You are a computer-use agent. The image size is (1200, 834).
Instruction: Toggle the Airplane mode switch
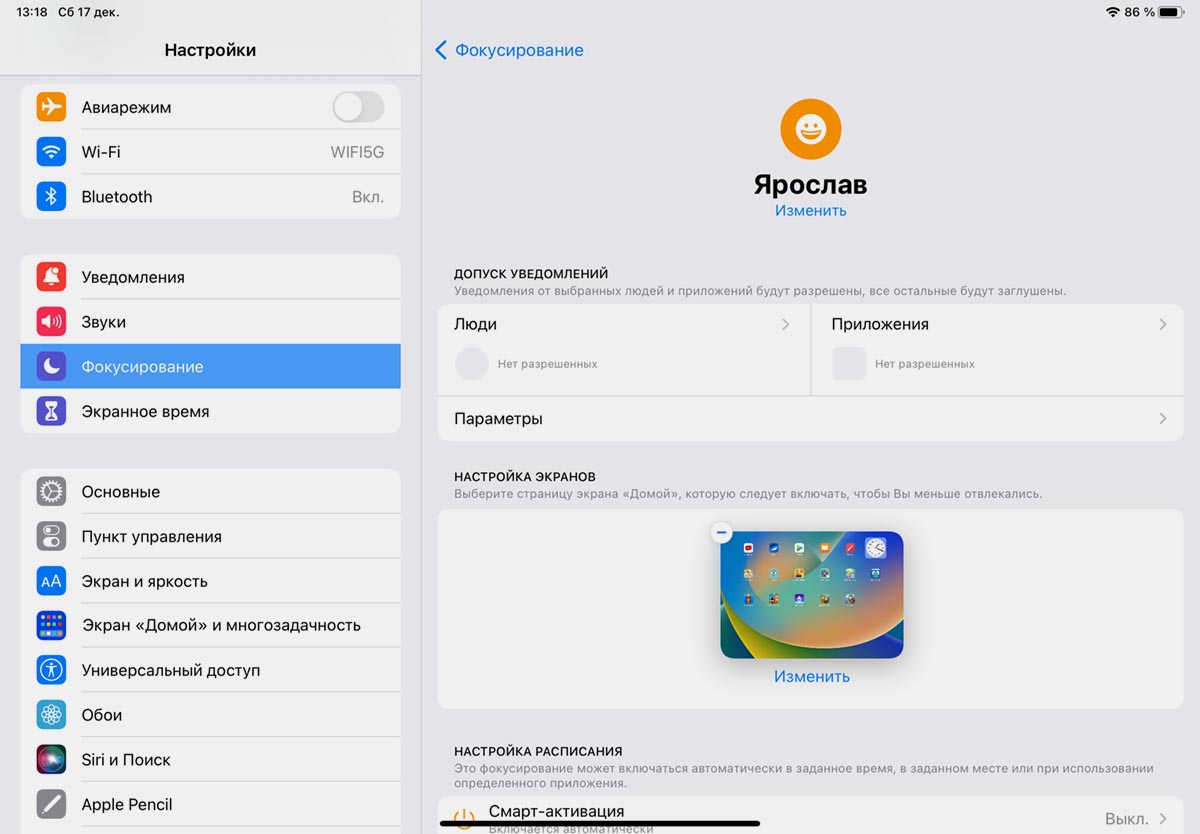point(358,107)
